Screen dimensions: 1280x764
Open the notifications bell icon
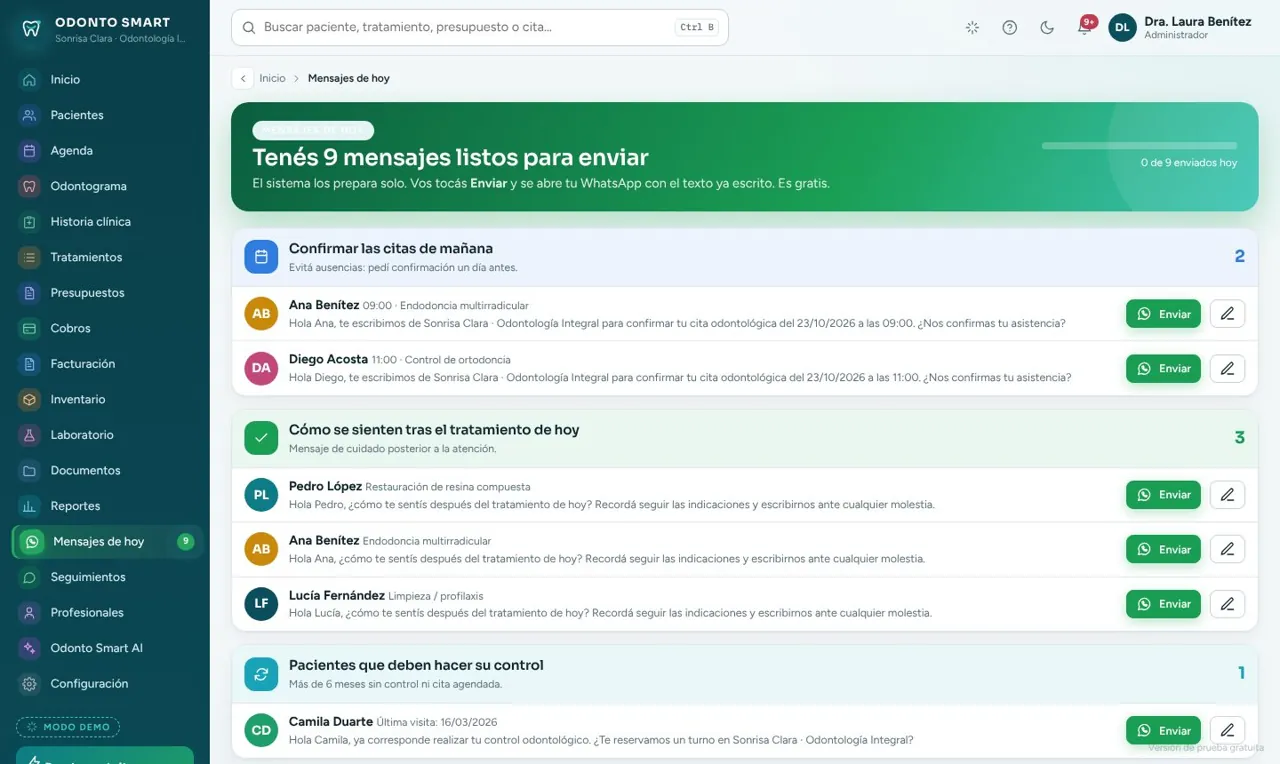(1084, 28)
